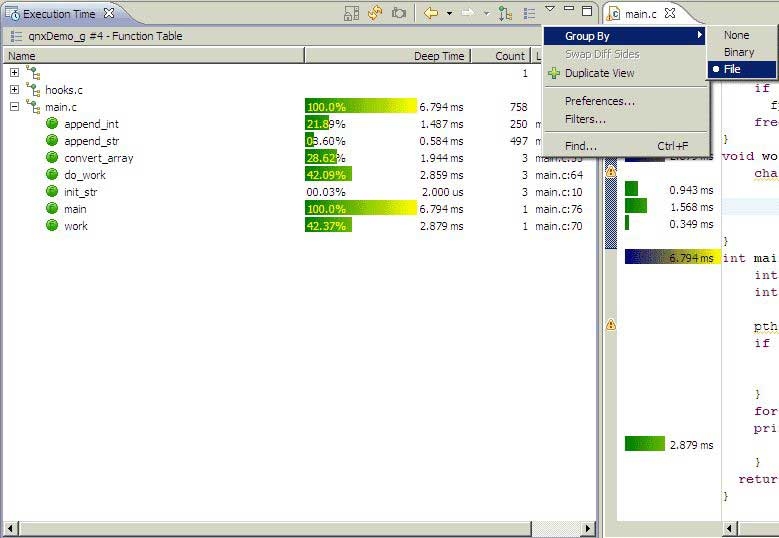Click the tree hierarchy icon in the toolbar

505,13
